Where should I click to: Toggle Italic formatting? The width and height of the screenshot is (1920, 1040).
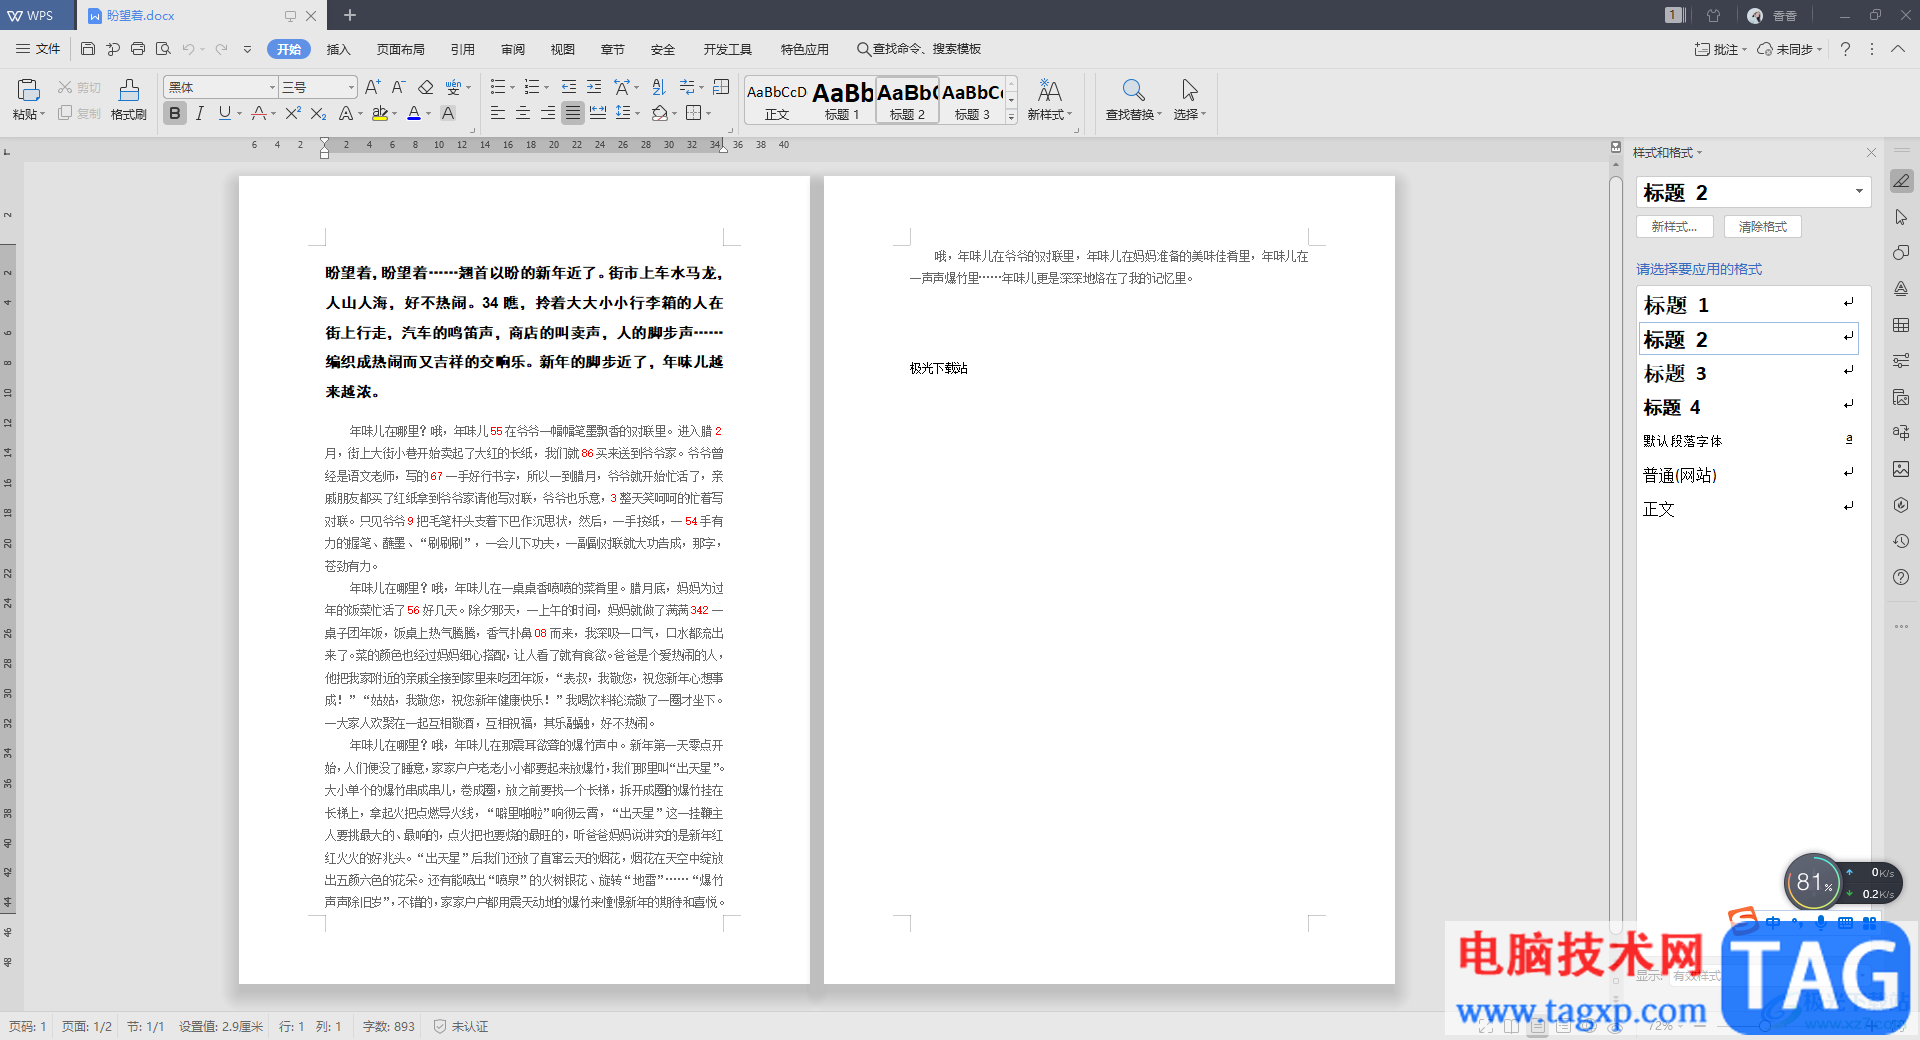click(x=200, y=114)
